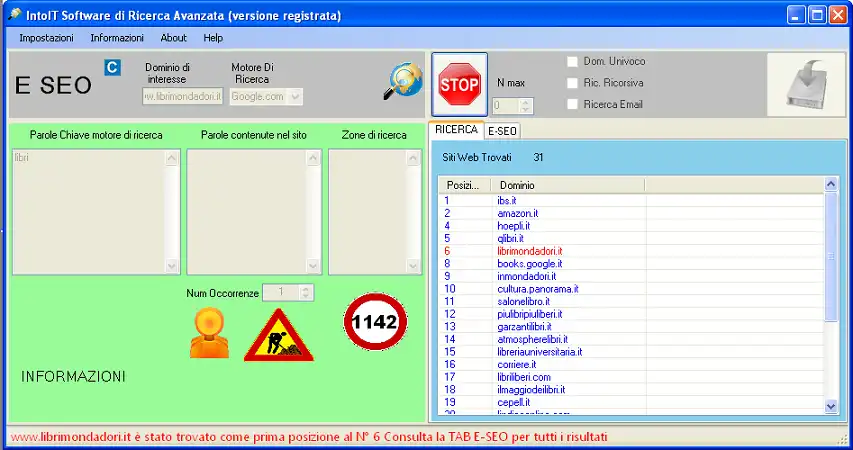Click the red status bar message

308,437
